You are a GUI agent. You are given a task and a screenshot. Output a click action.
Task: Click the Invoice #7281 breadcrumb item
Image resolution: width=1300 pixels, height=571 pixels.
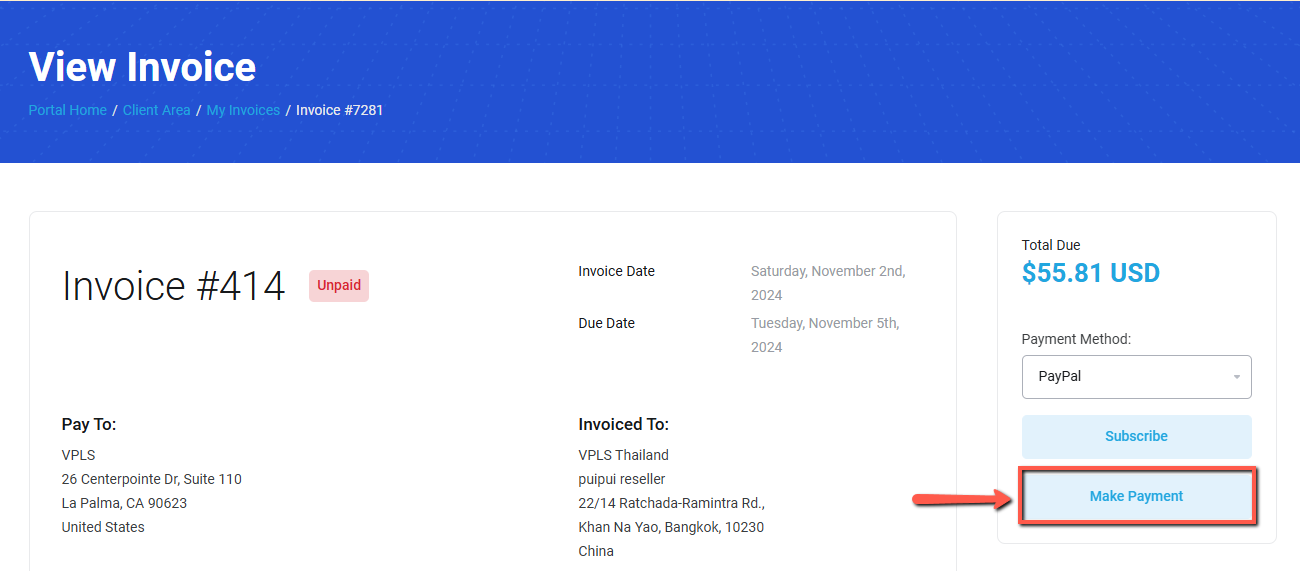tap(339, 110)
